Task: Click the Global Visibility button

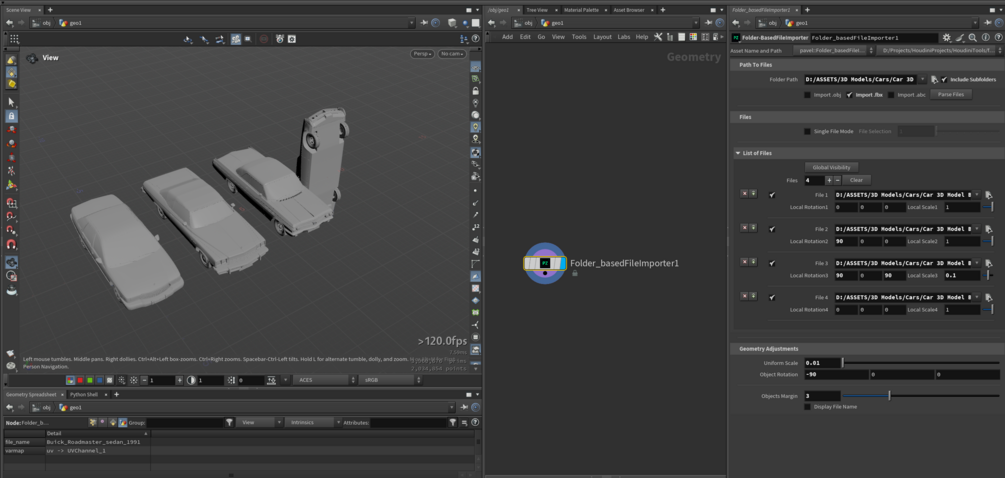Action: tap(831, 167)
